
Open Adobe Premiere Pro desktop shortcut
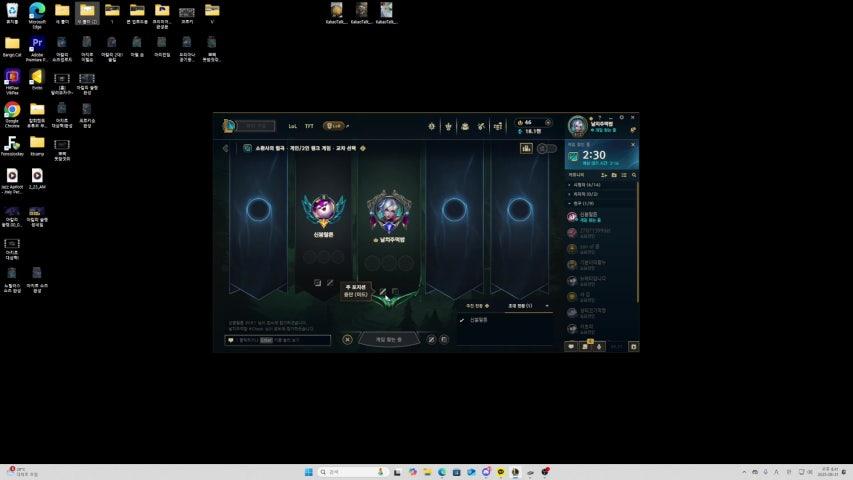(37, 48)
